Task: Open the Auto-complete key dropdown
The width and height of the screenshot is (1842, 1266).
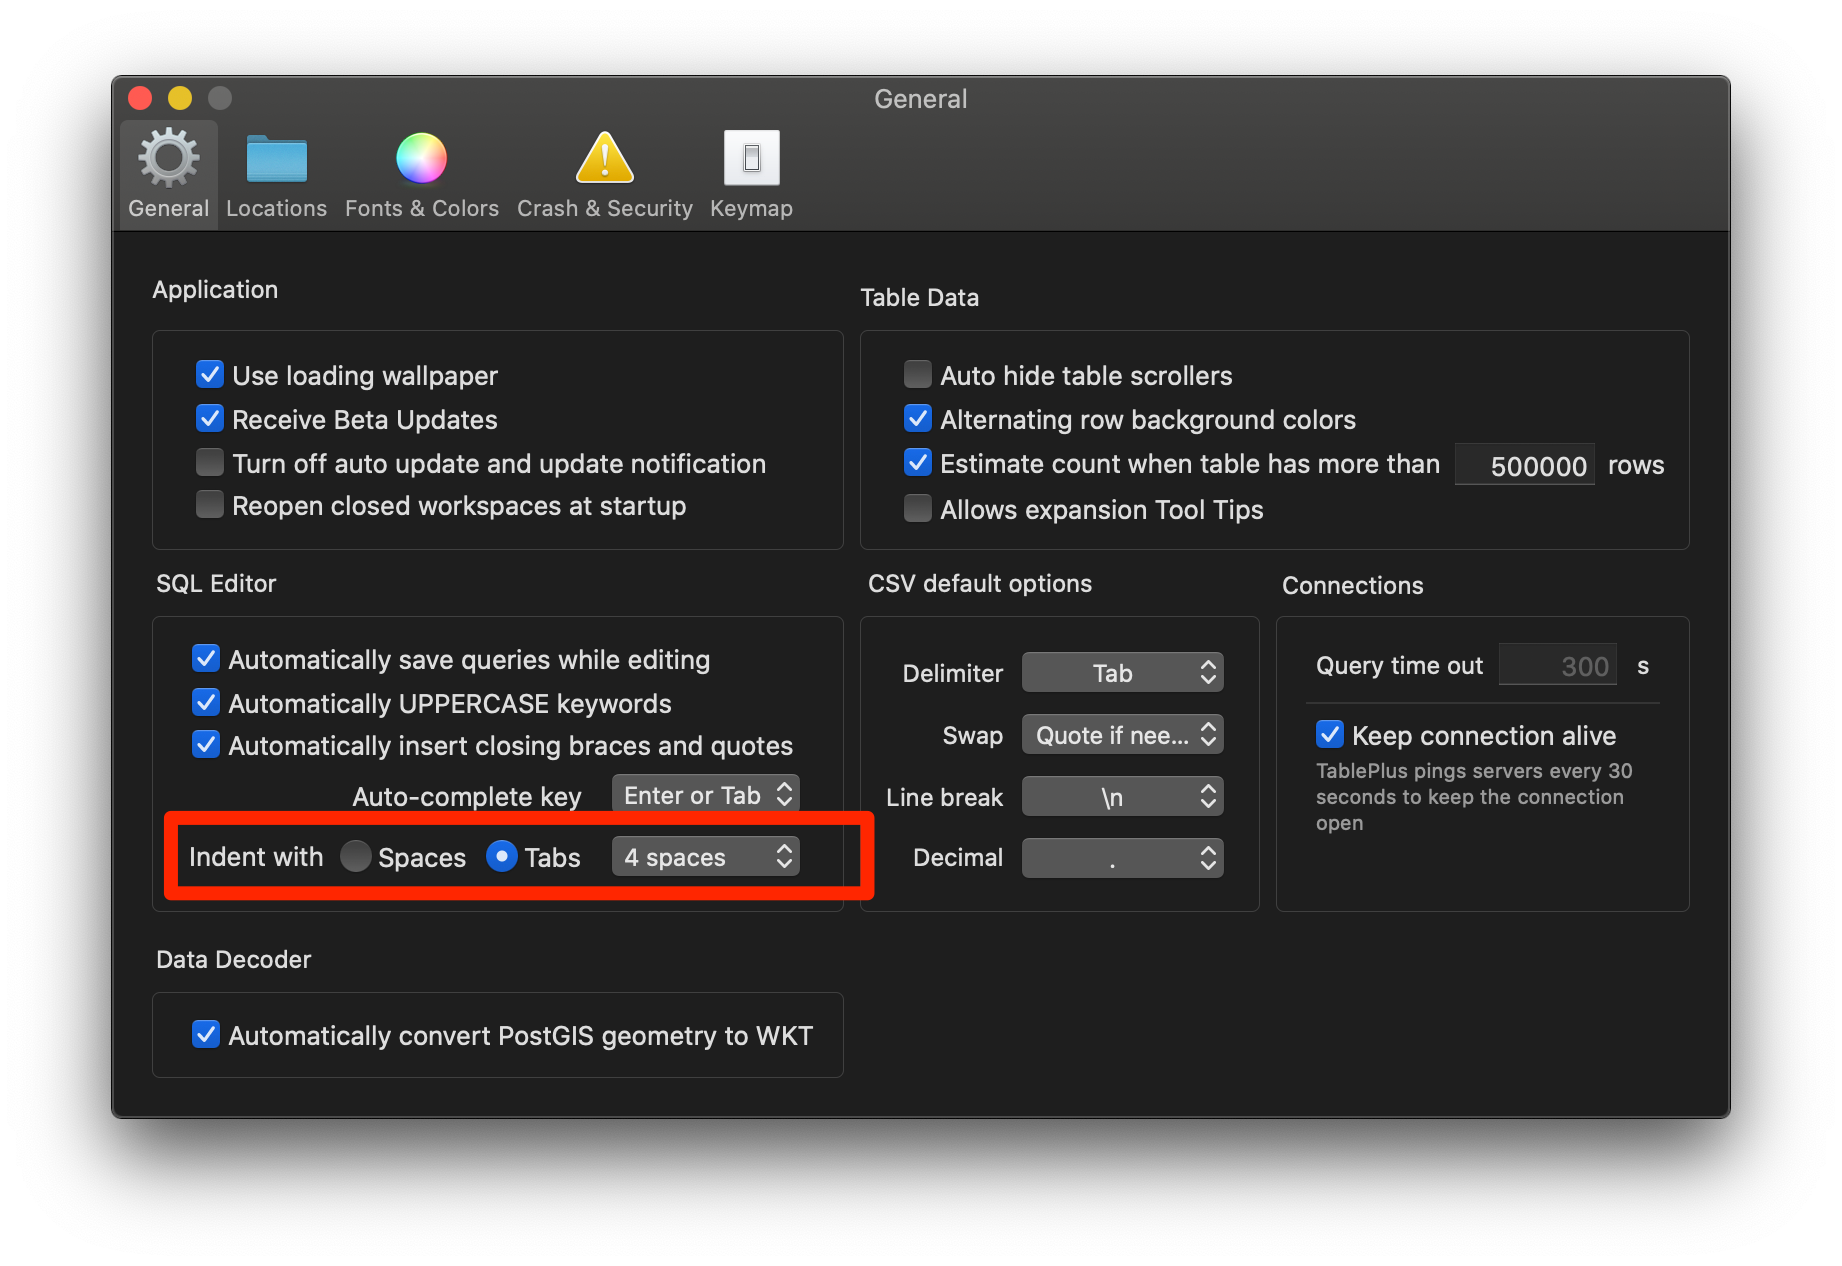Action: [705, 794]
